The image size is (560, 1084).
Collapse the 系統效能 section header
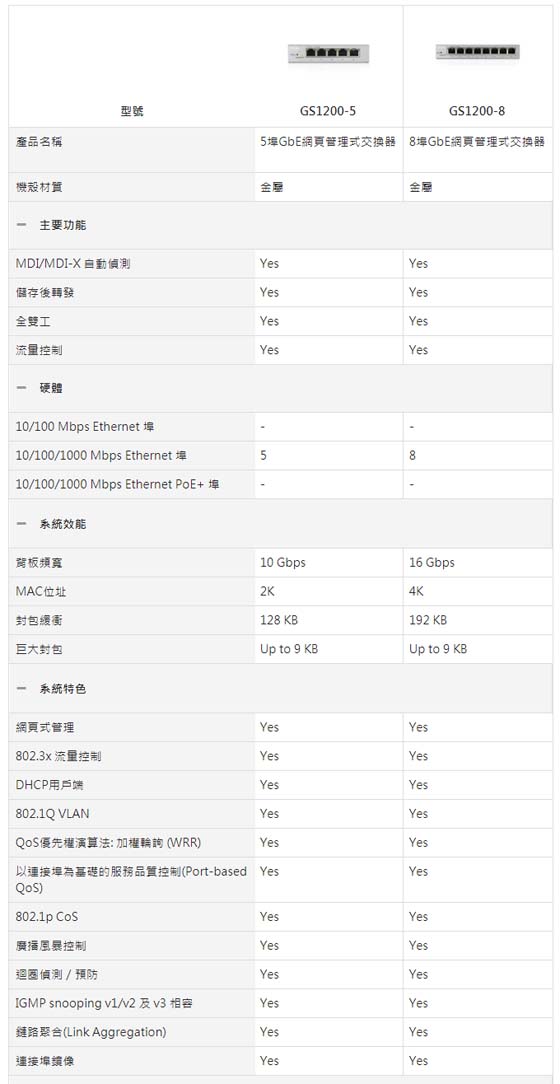coord(280,524)
